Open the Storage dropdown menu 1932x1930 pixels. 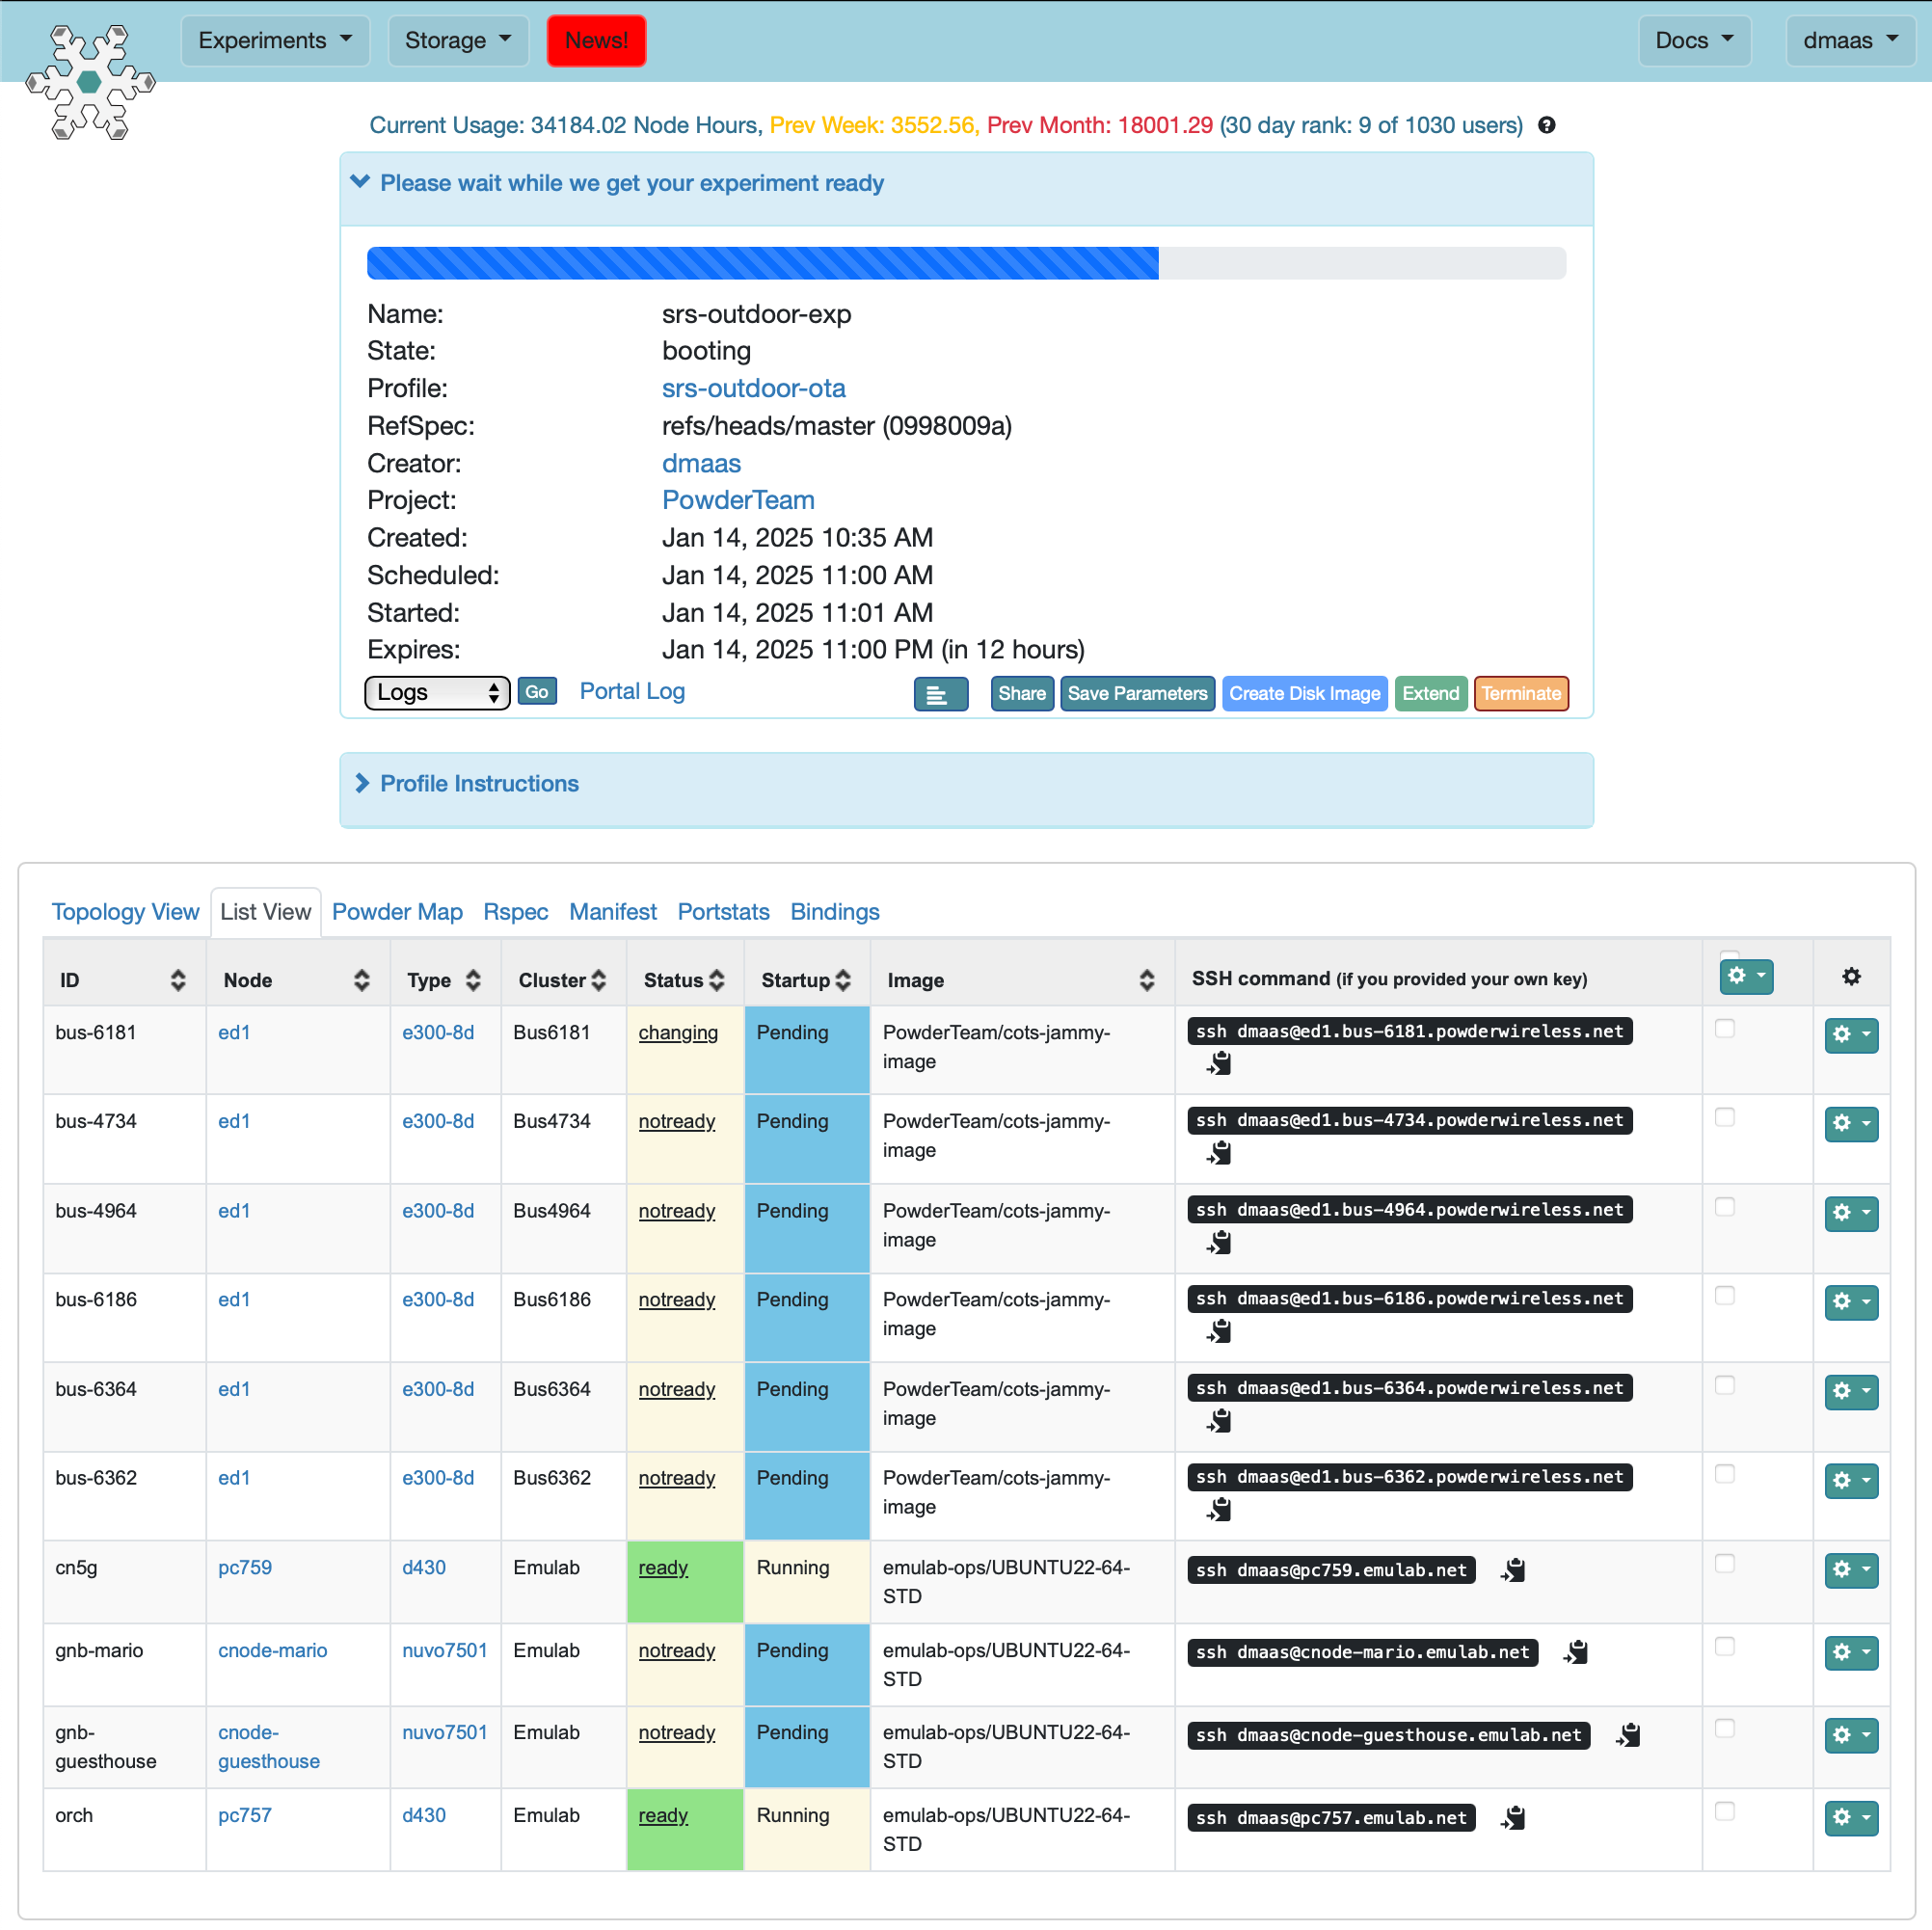tap(458, 41)
